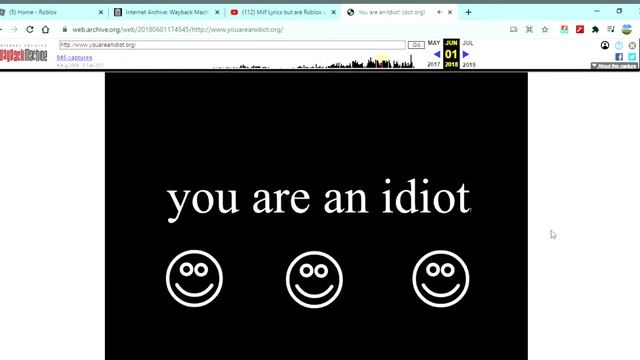
Task: Open the Wayback Machine help icon
Action: point(619,45)
